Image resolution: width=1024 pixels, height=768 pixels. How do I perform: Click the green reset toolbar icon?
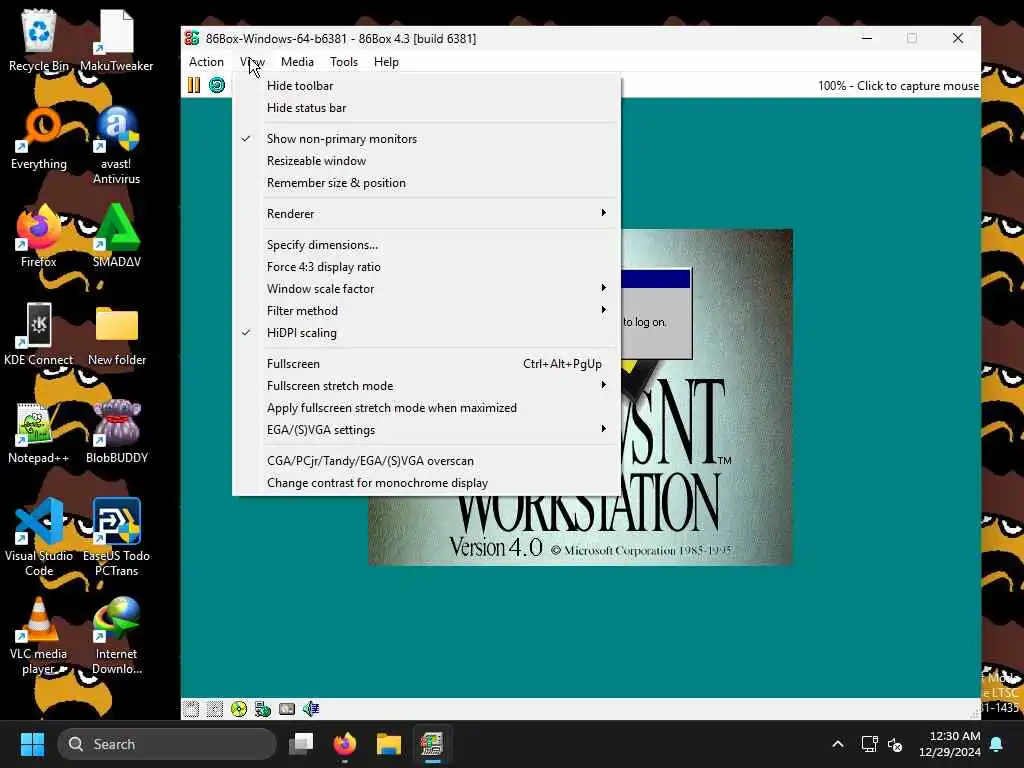coord(217,86)
